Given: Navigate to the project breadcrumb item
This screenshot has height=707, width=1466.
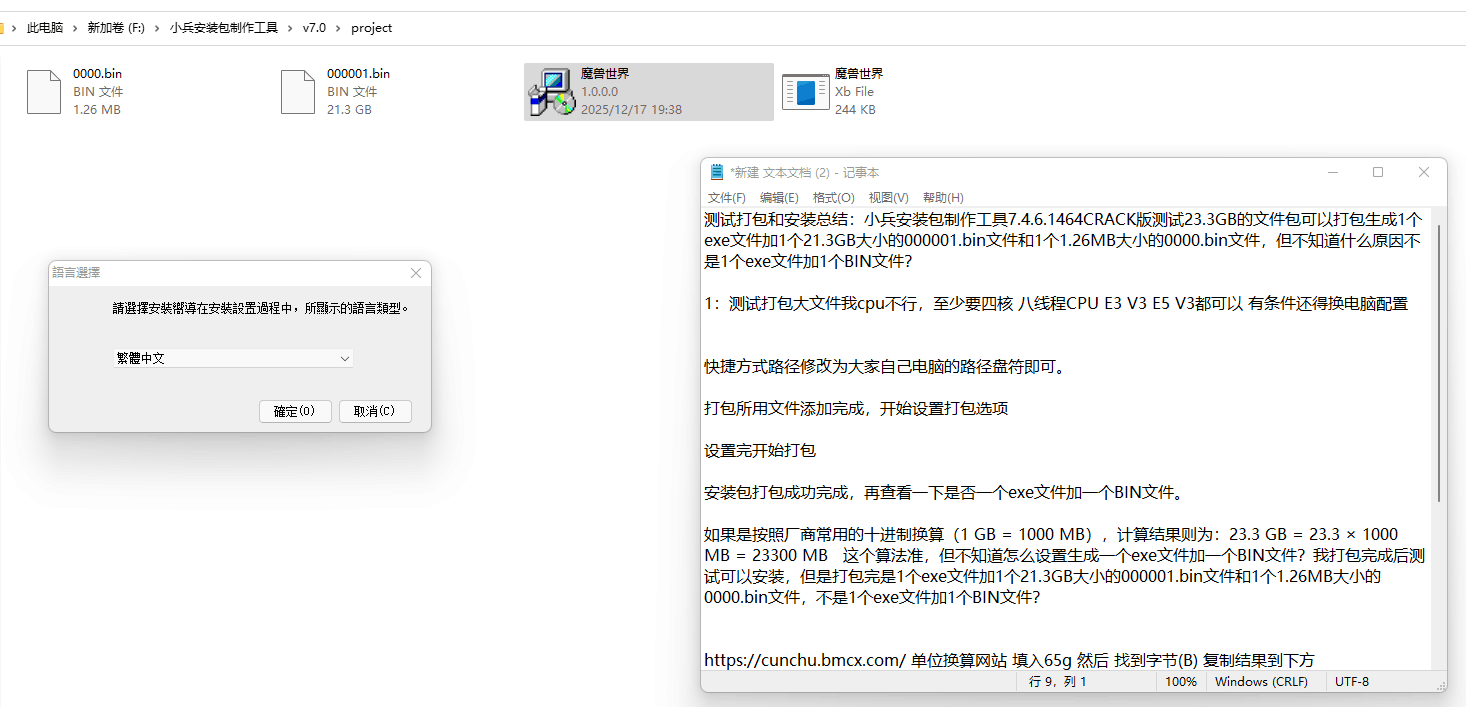Looking at the screenshot, I should pos(371,27).
